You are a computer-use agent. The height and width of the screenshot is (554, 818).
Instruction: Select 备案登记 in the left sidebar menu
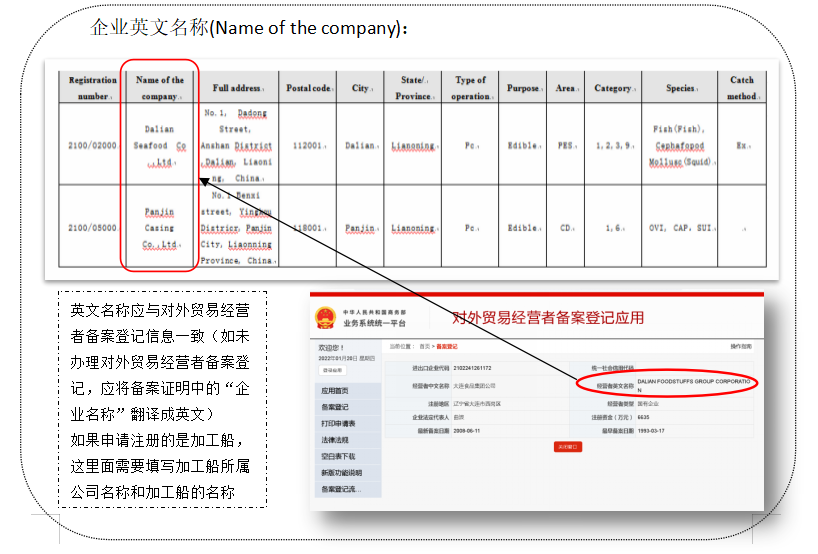(x=335, y=407)
